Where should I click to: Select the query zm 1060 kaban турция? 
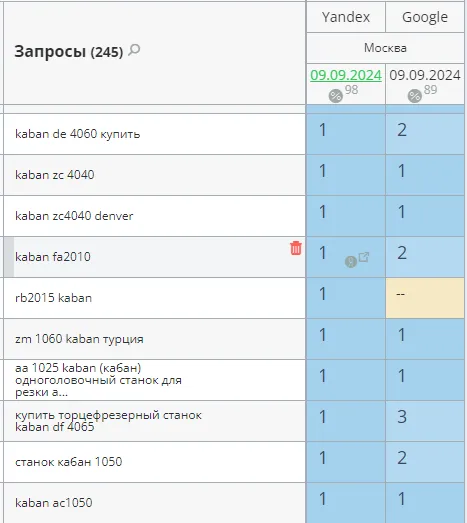pyautogui.click(x=79, y=339)
